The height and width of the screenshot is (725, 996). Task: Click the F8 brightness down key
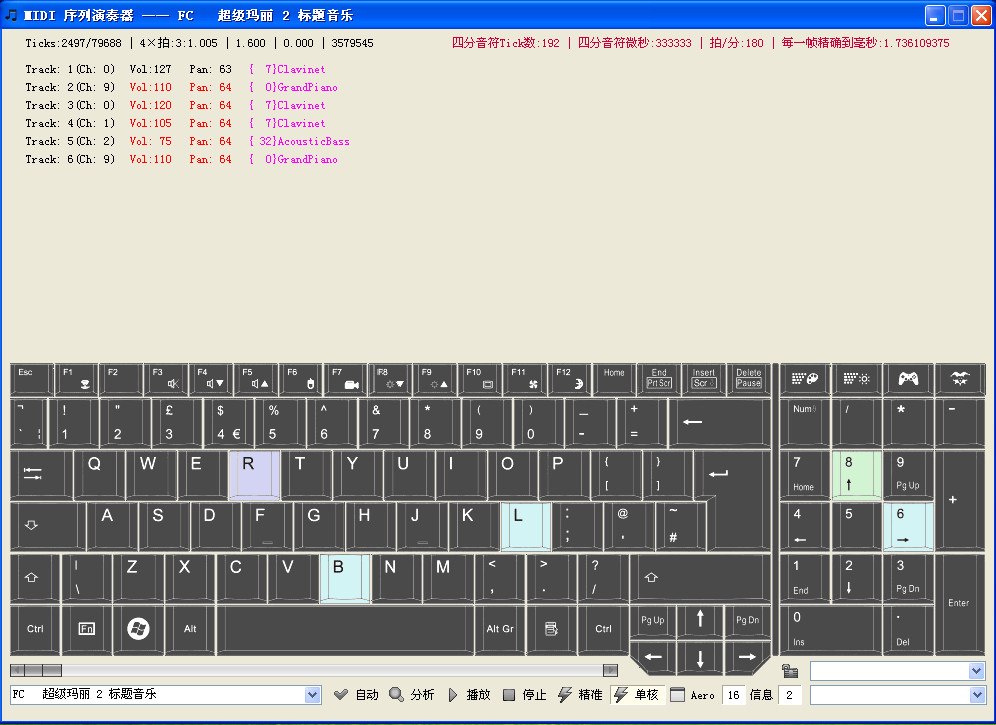tap(391, 379)
